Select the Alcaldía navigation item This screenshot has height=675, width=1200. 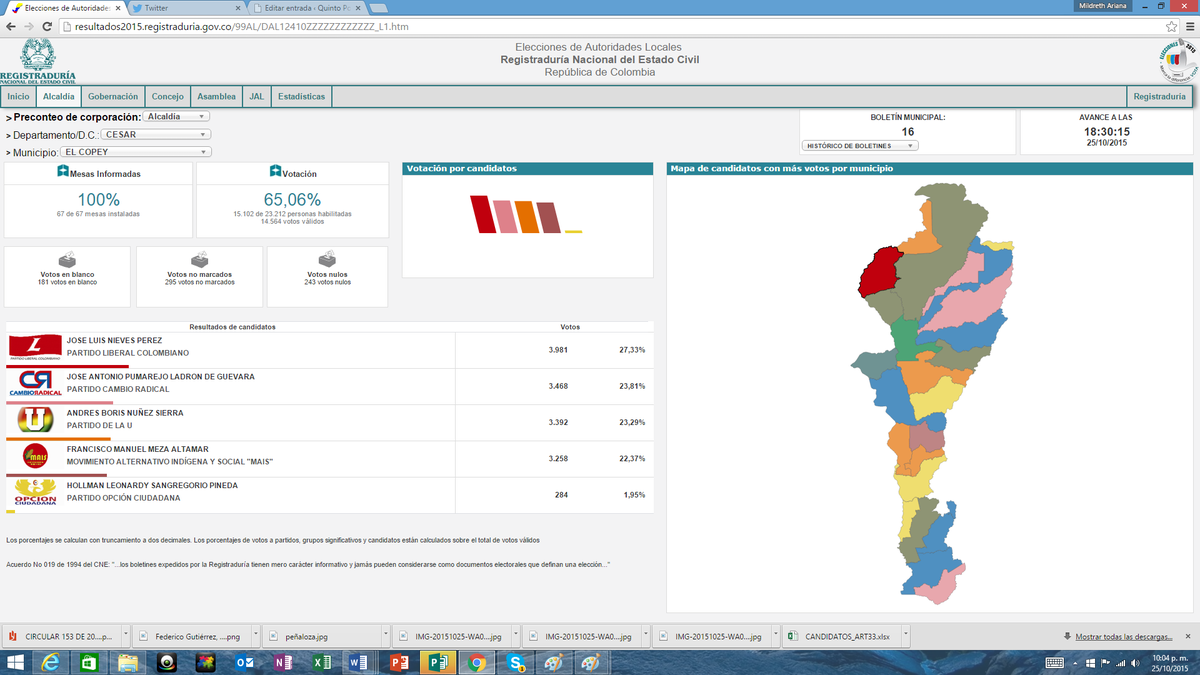point(59,97)
